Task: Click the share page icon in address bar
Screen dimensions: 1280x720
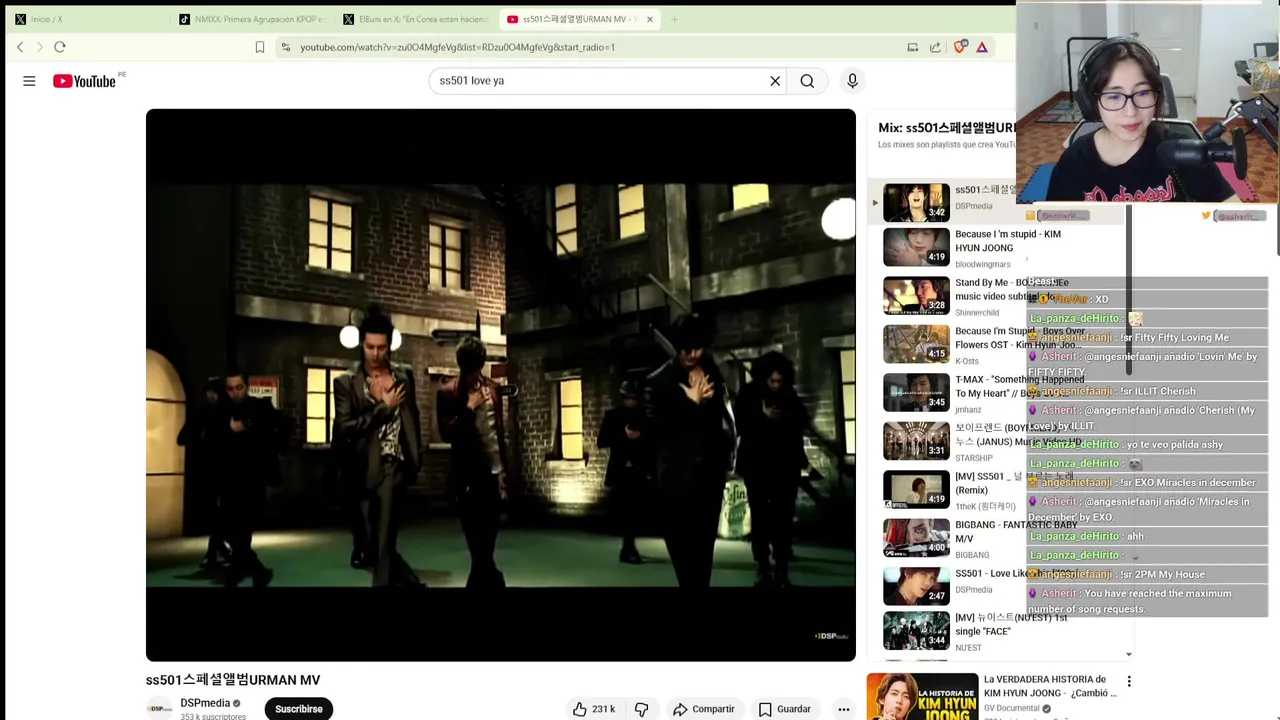Action: pyautogui.click(x=935, y=47)
